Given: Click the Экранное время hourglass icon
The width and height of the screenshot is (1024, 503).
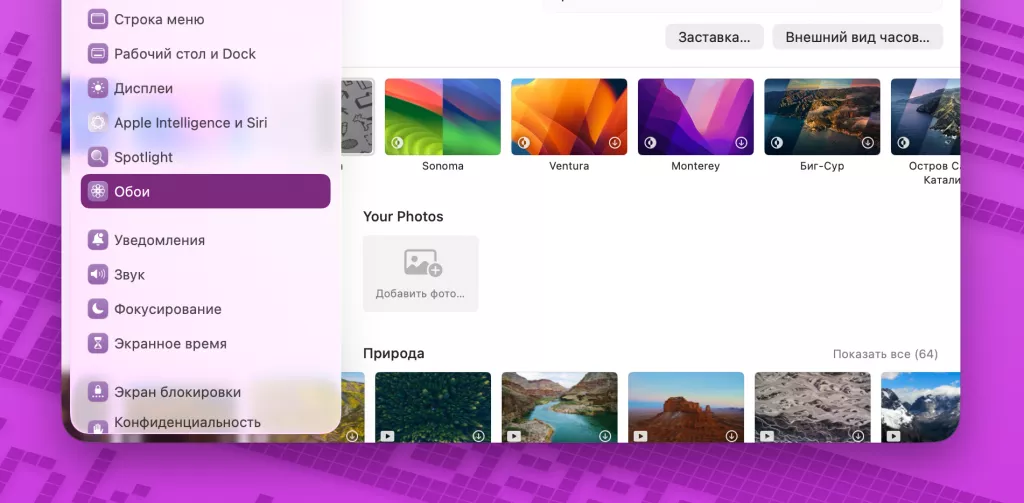Looking at the screenshot, I should pos(98,343).
